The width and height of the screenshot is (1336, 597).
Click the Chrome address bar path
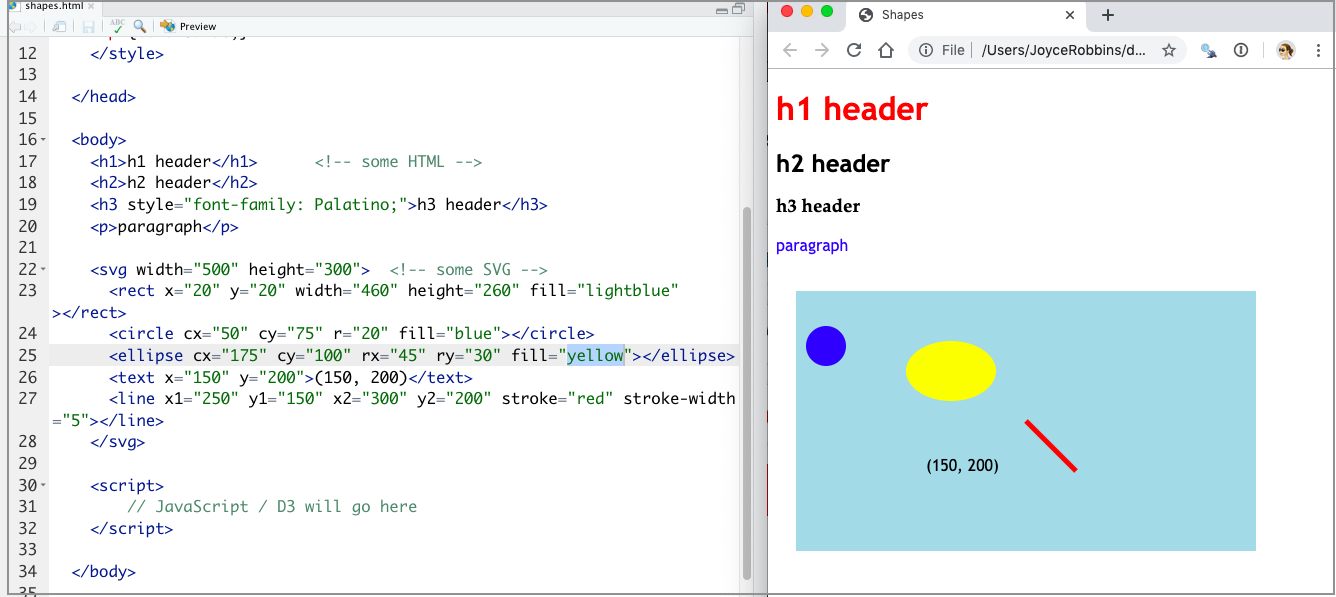tap(1063, 50)
